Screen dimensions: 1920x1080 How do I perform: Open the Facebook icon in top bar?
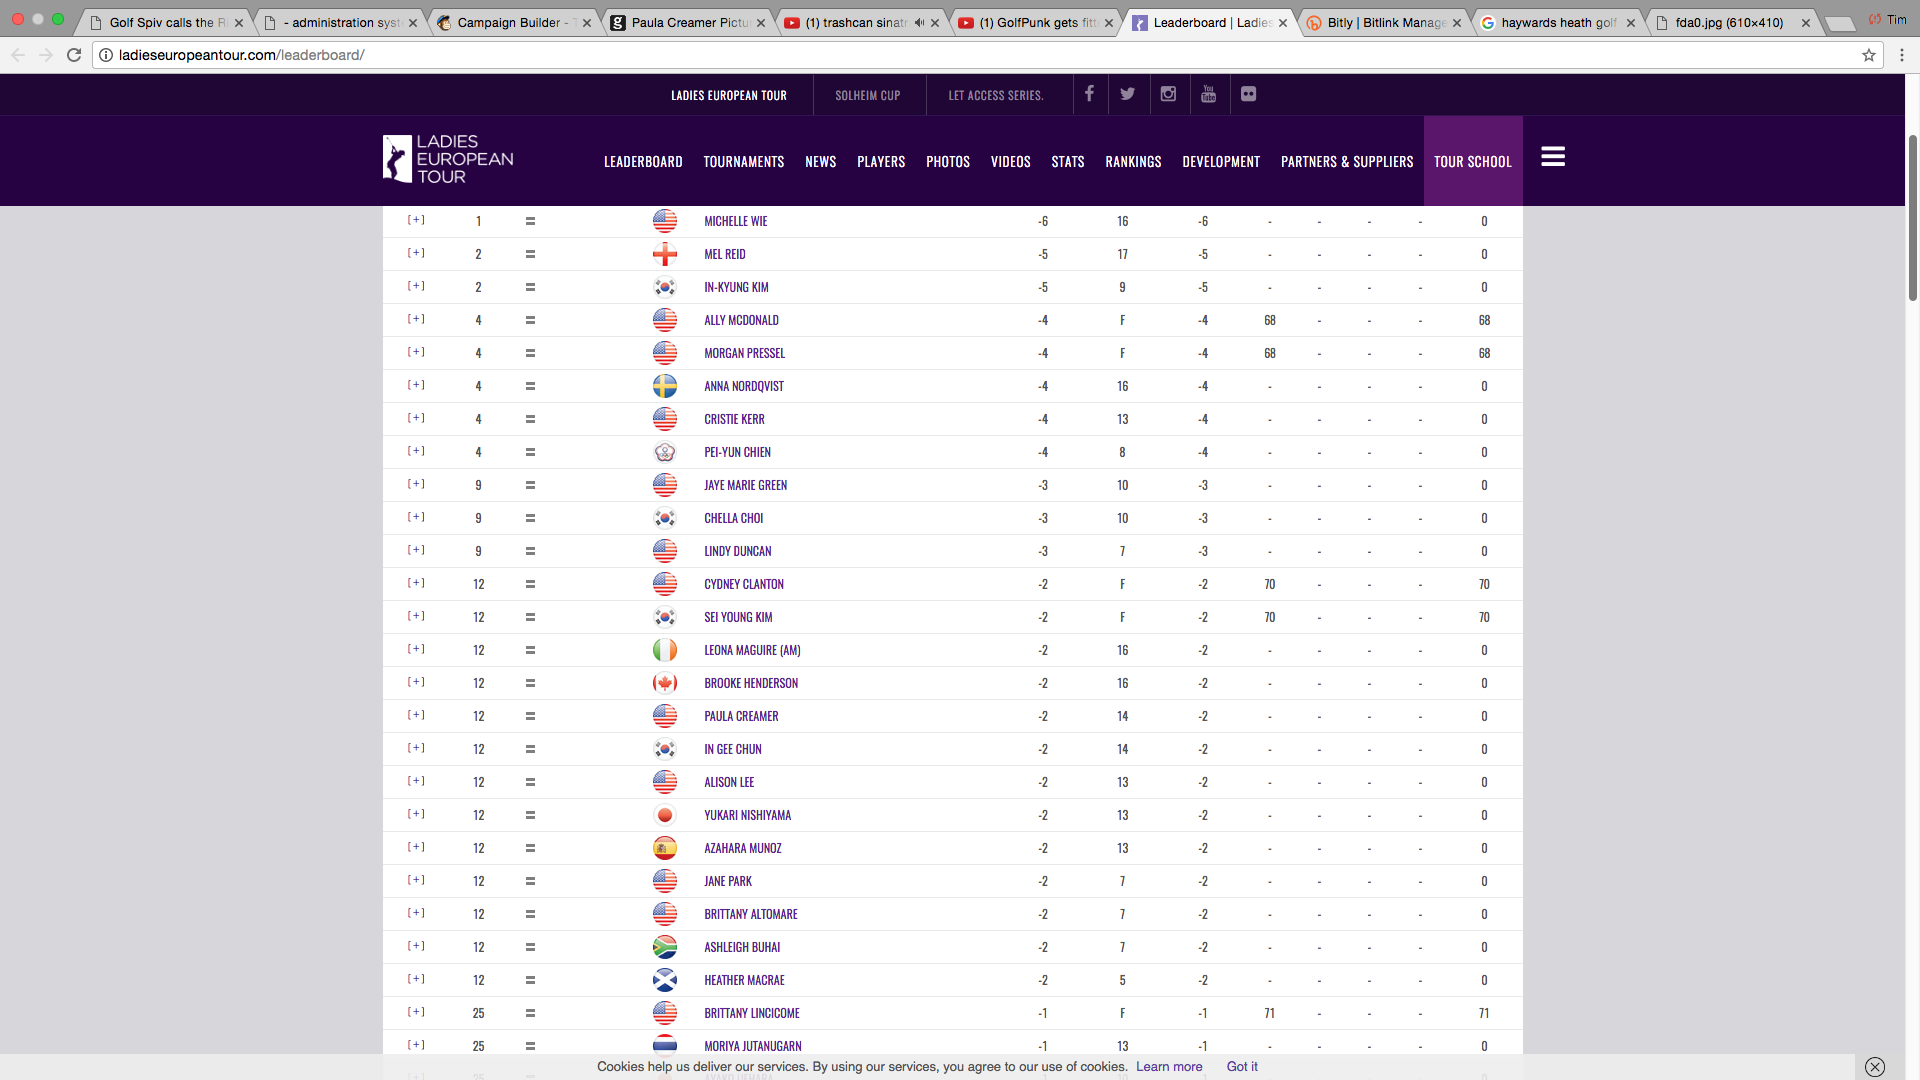coord(1089,94)
